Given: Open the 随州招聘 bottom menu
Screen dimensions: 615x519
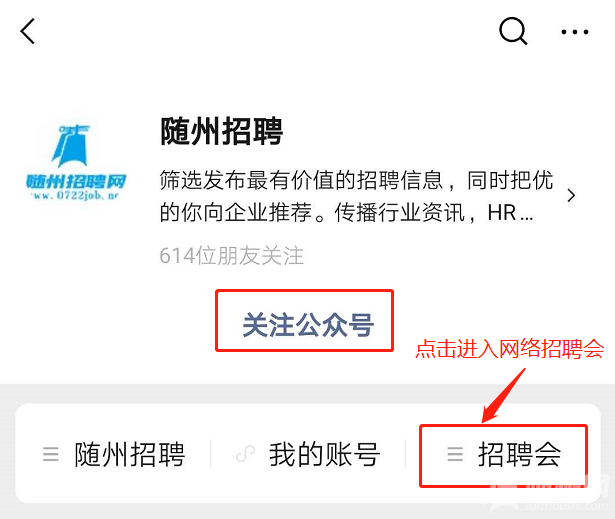Looking at the screenshot, I should point(114,454).
